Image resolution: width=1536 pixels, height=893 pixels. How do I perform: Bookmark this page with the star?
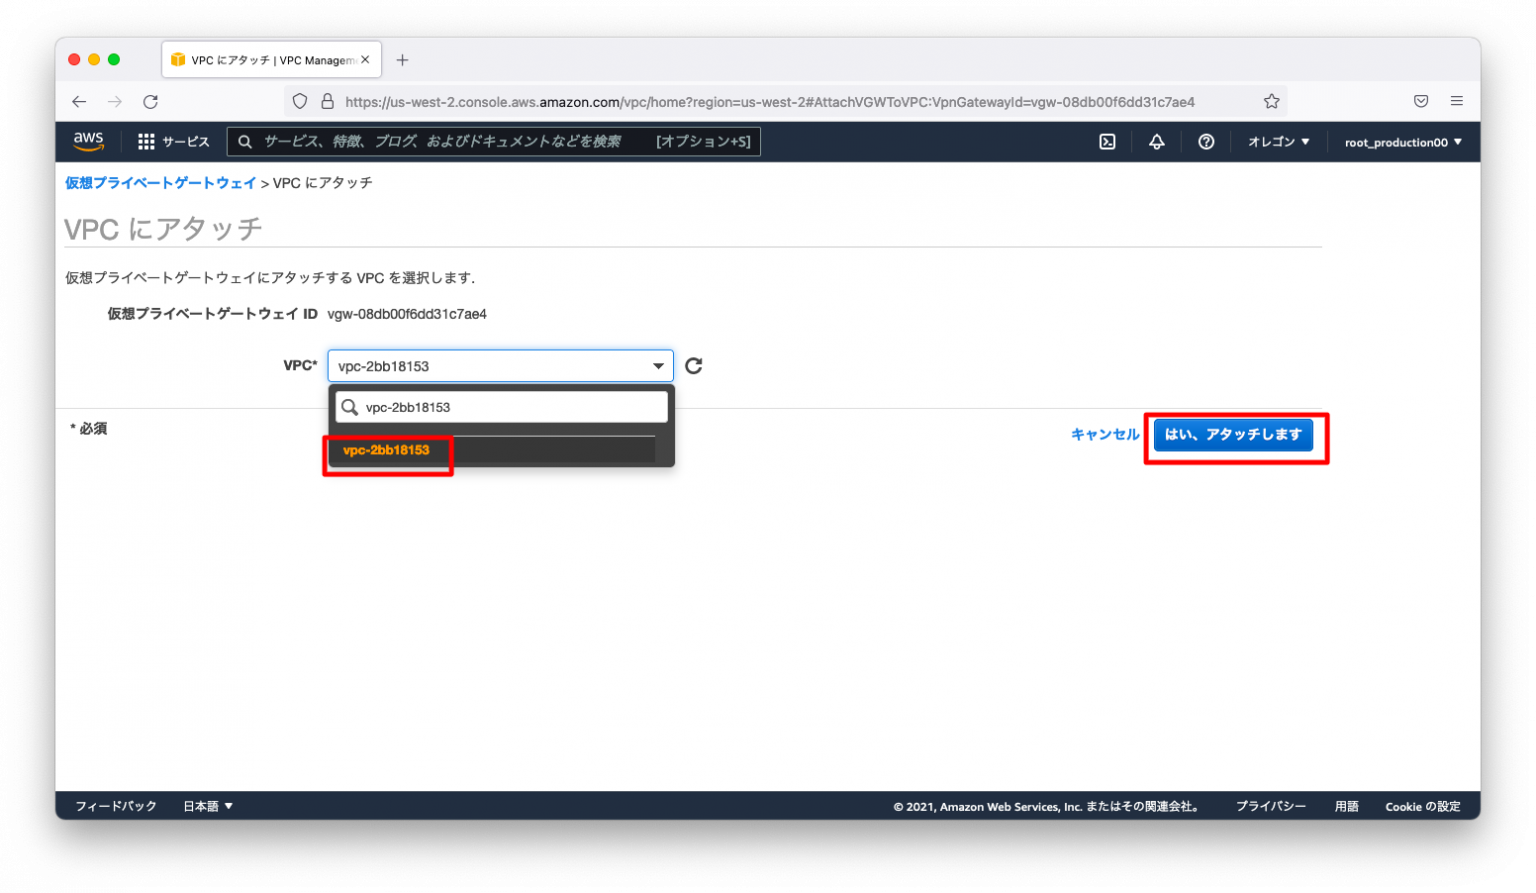1271,101
